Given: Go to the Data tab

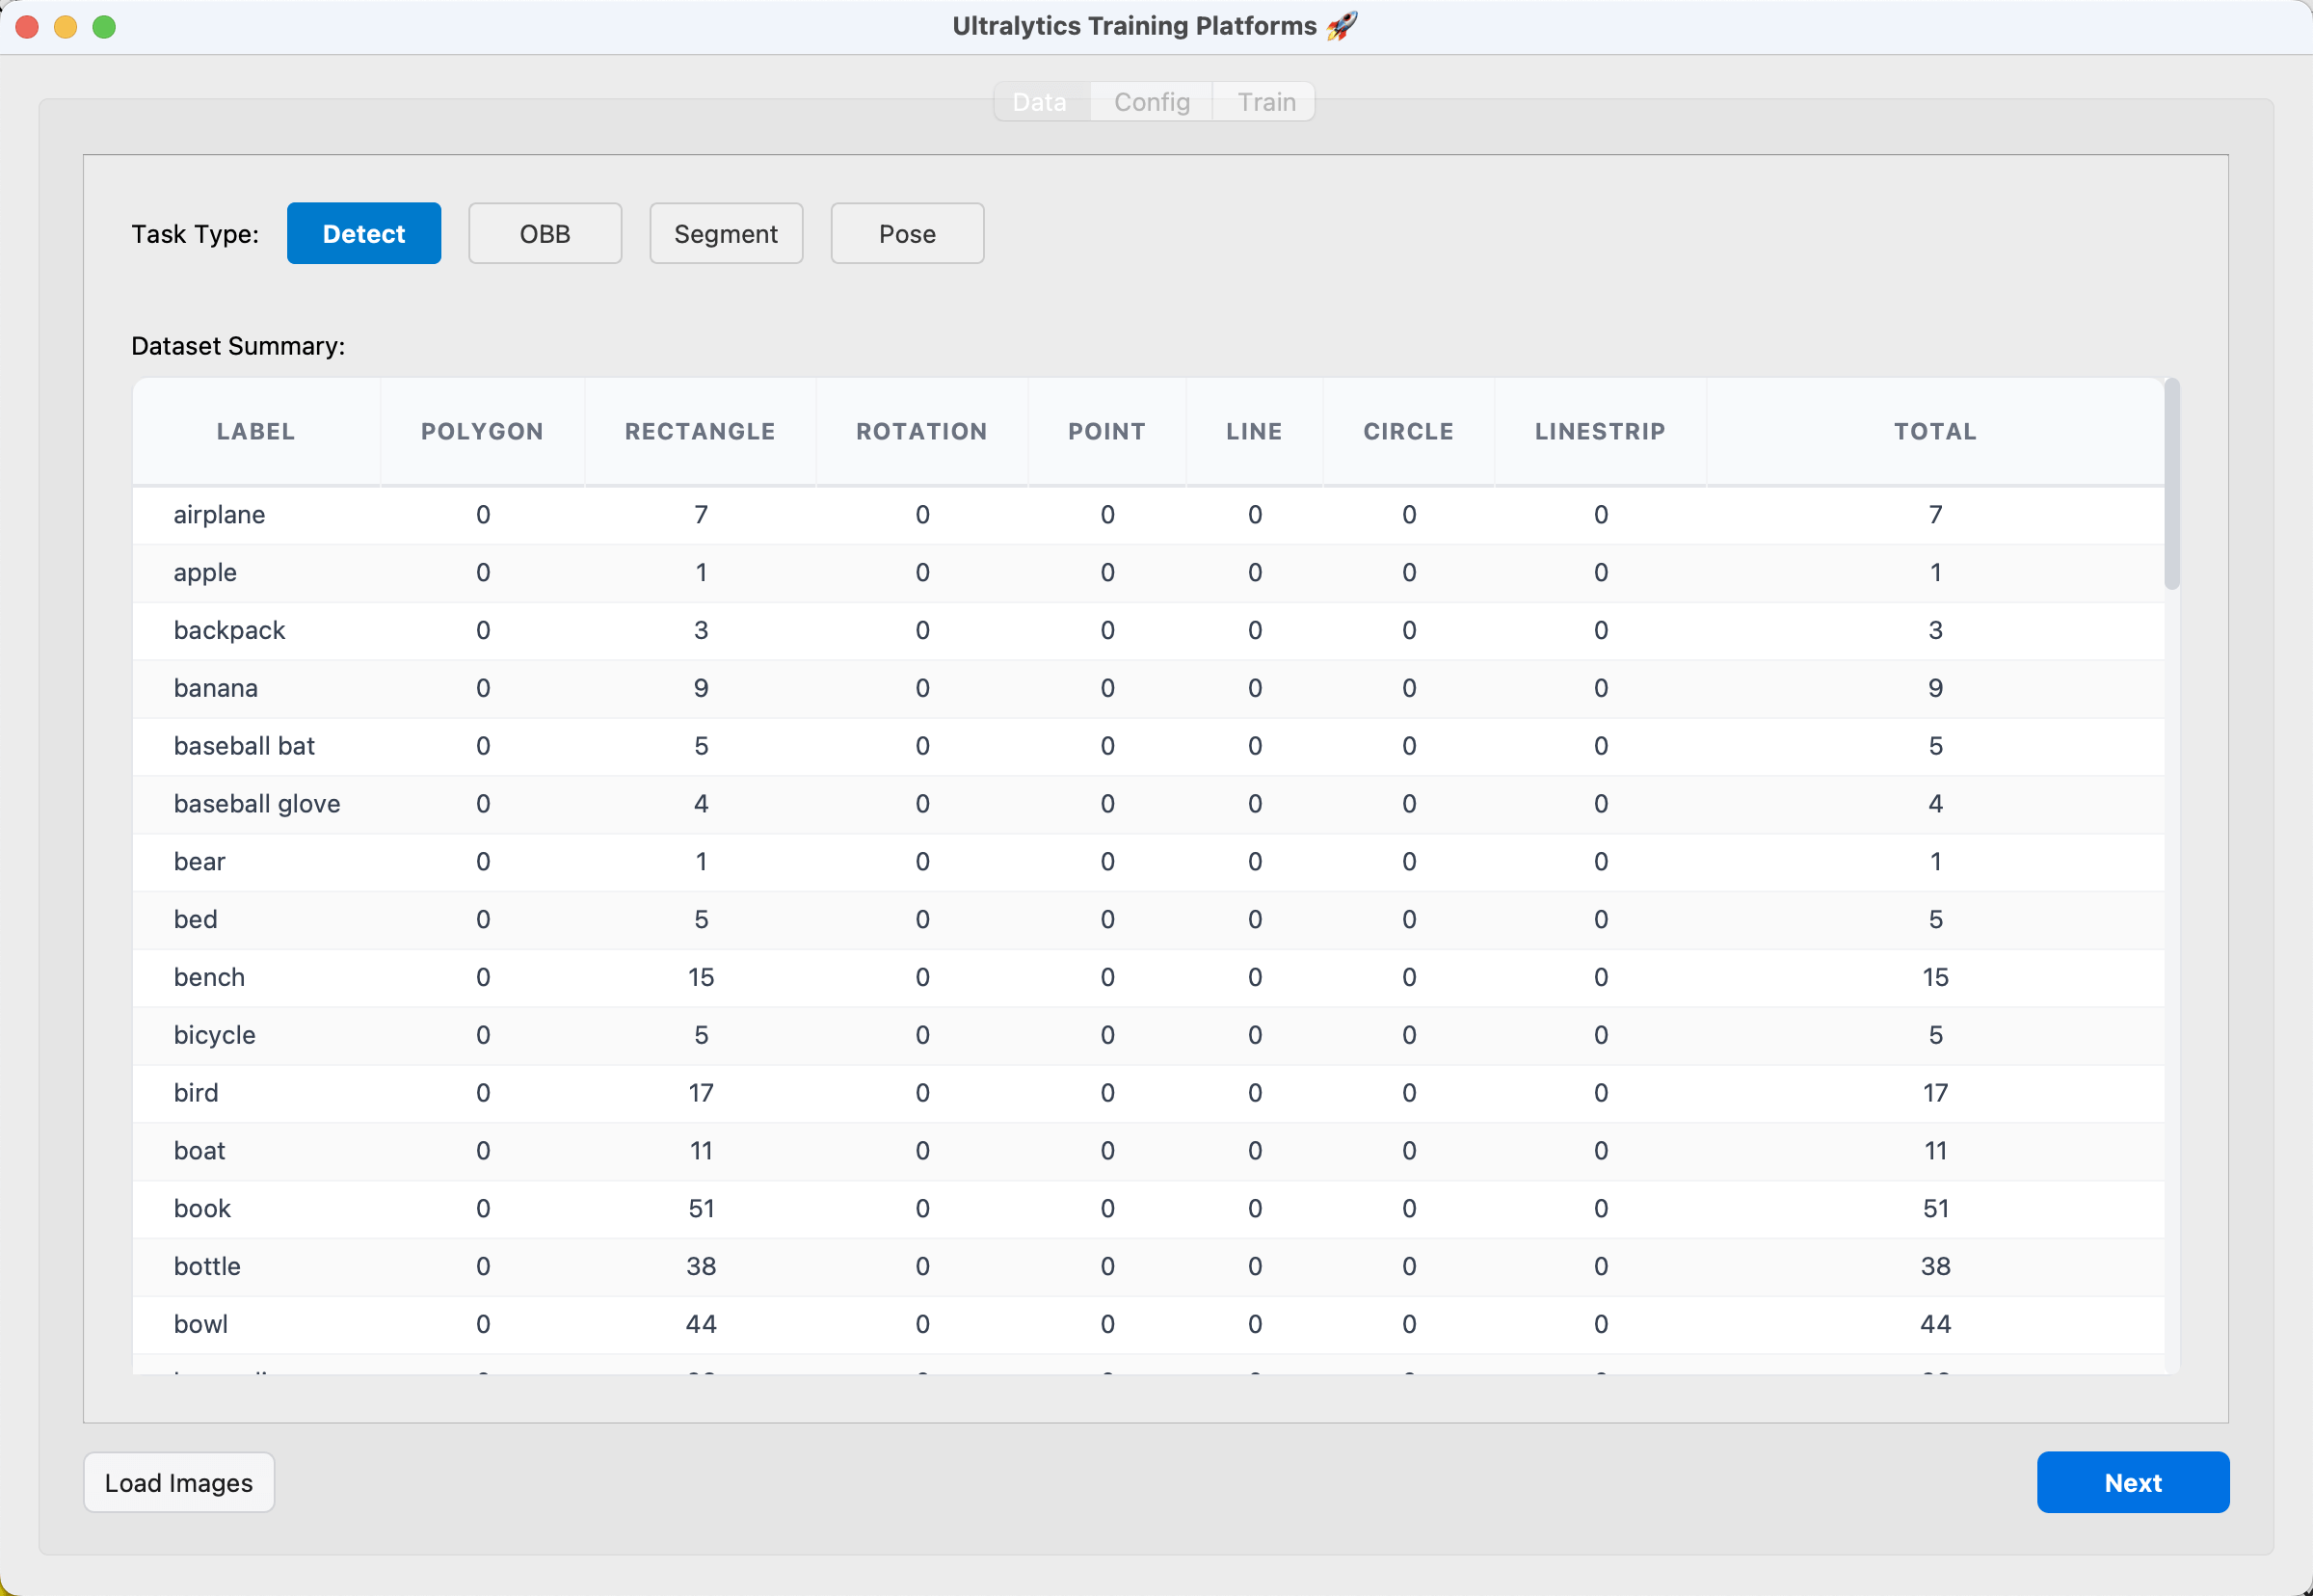Looking at the screenshot, I should 1040,102.
